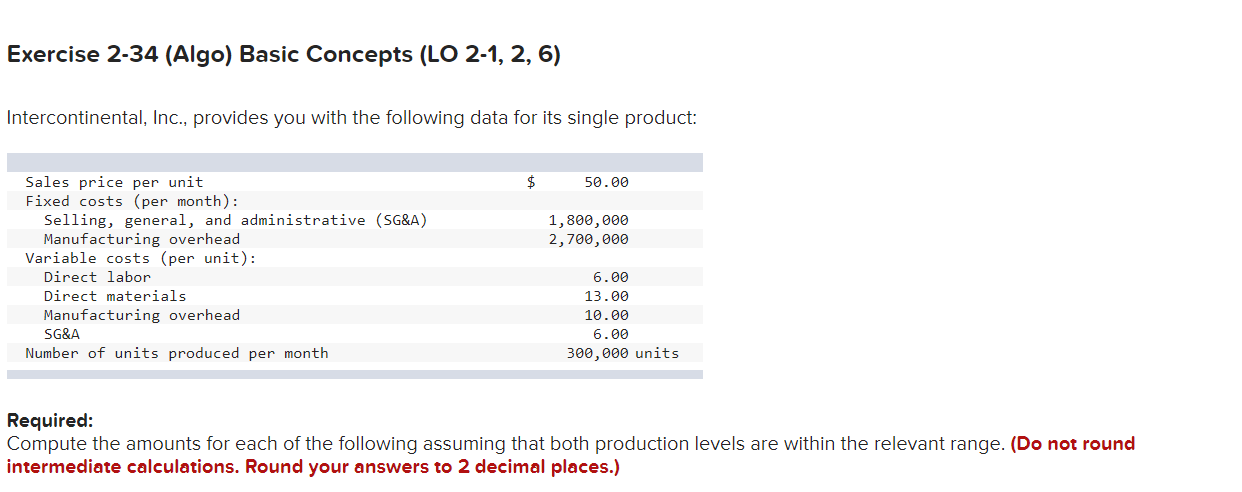Click the 13.00 direct materials value
Viewport: 1242px width, 492px height.
pyautogui.click(x=606, y=296)
